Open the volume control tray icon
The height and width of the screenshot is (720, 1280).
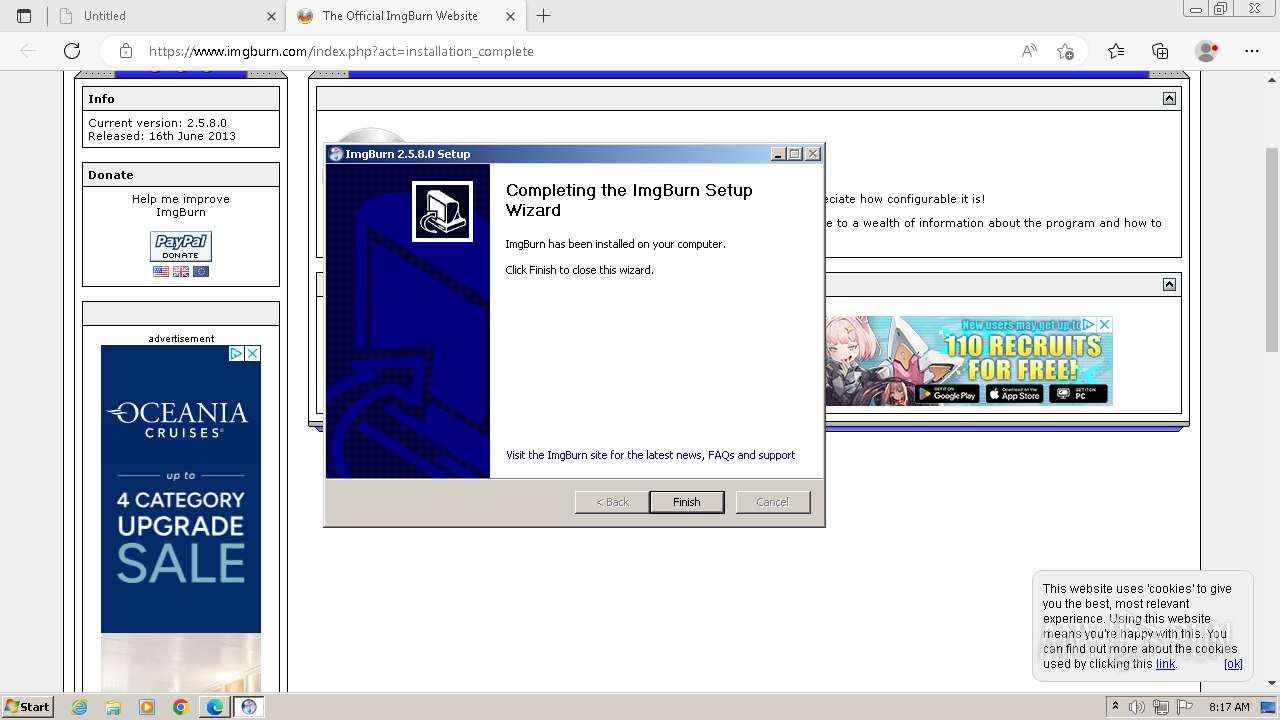1137,707
